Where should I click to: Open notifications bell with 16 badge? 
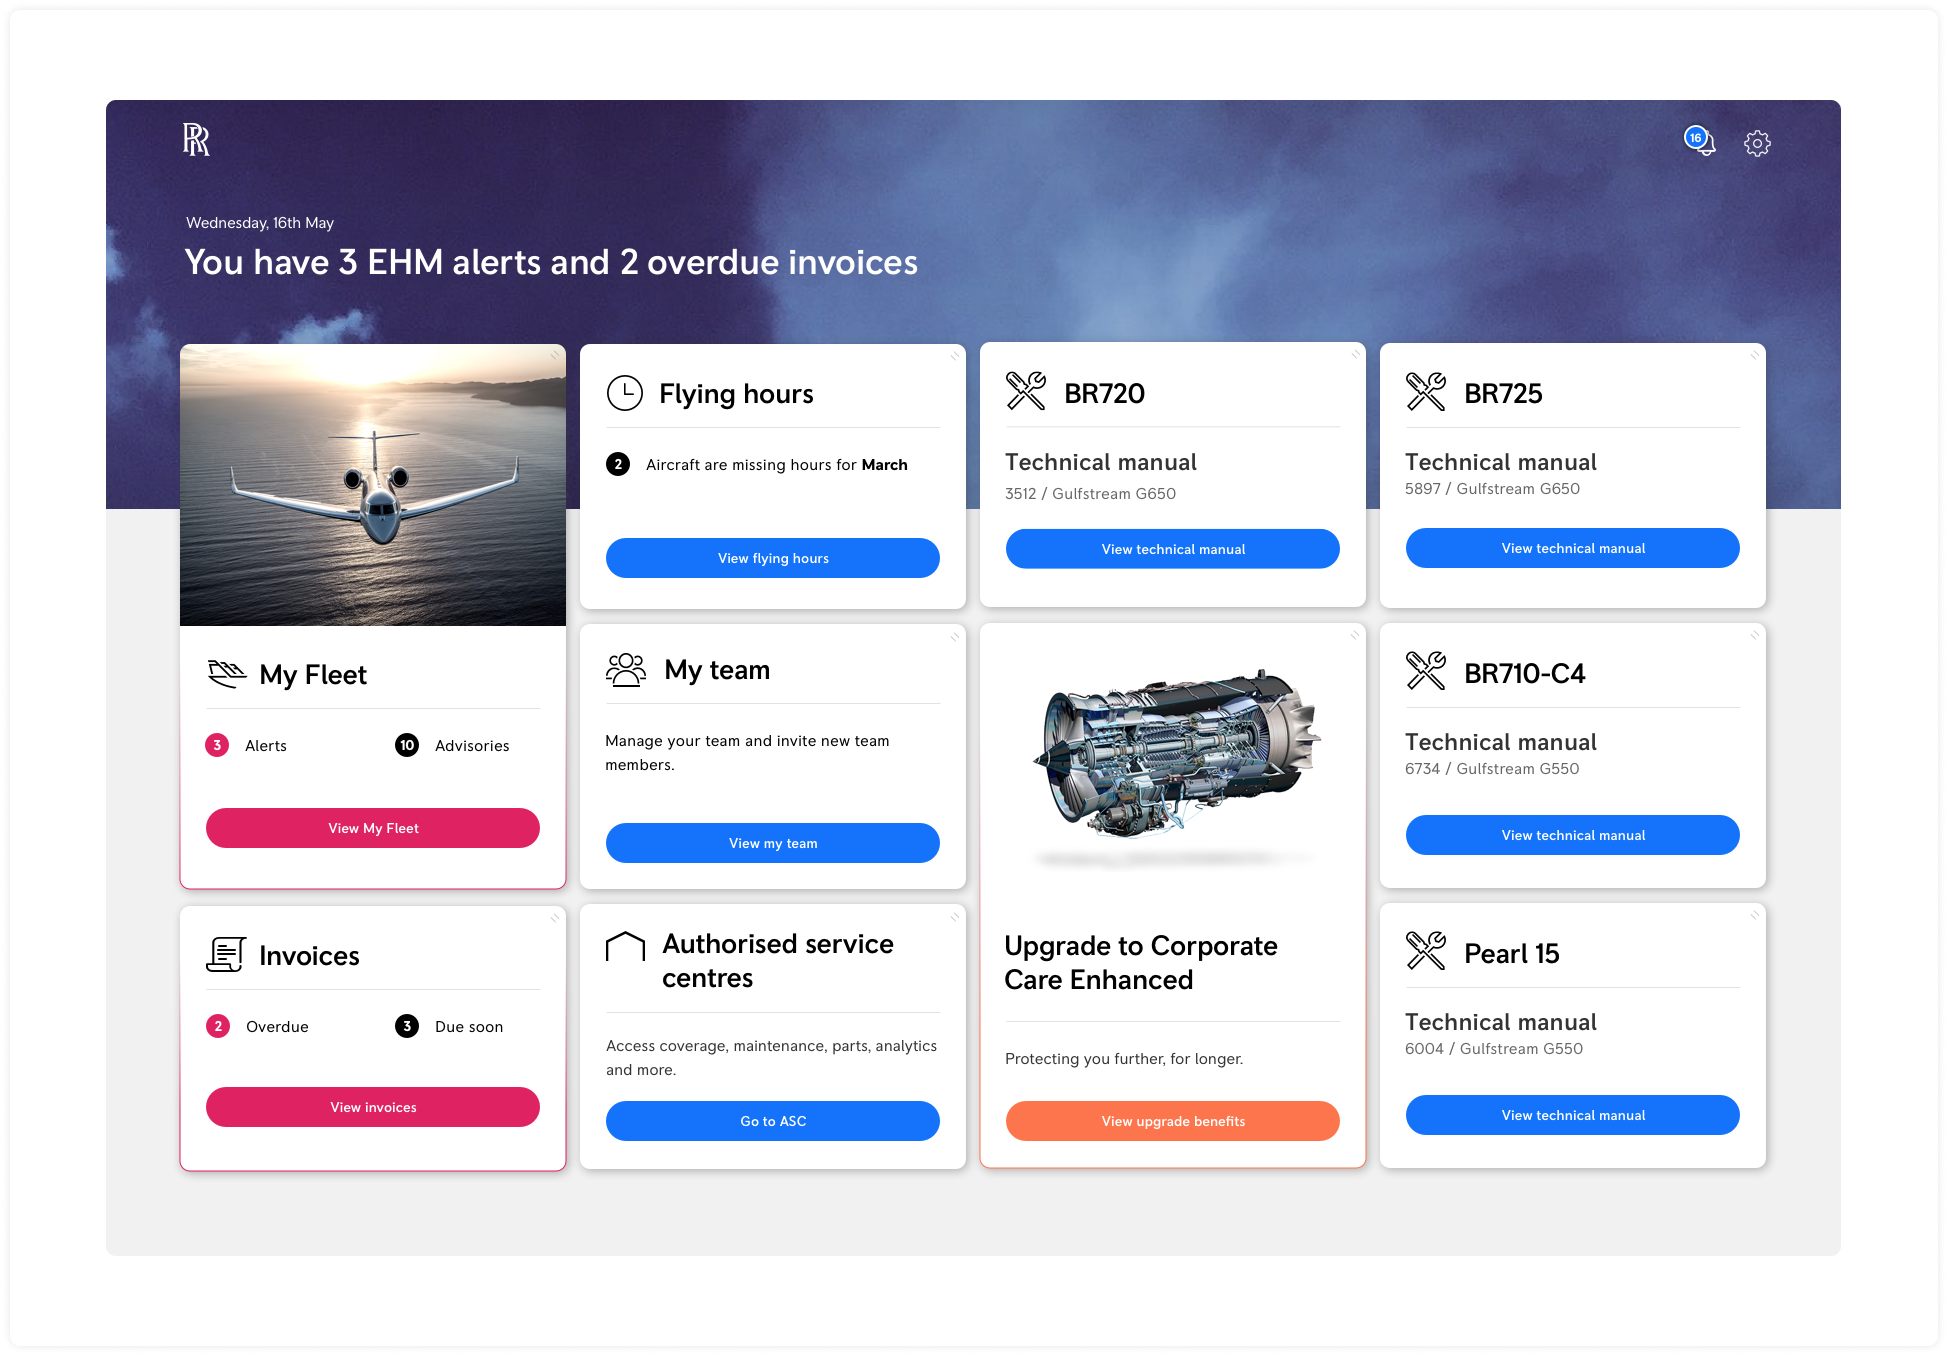1701,142
